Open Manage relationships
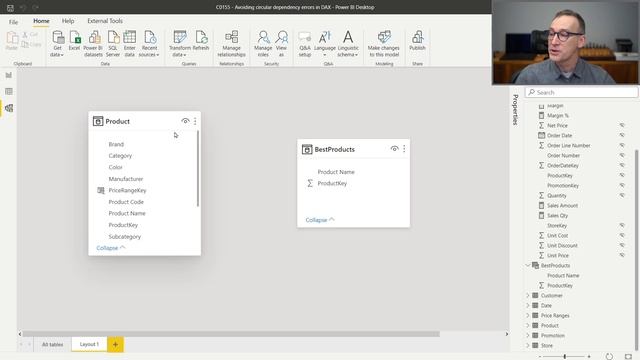The image size is (640, 360). pyautogui.click(x=231, y=44)
